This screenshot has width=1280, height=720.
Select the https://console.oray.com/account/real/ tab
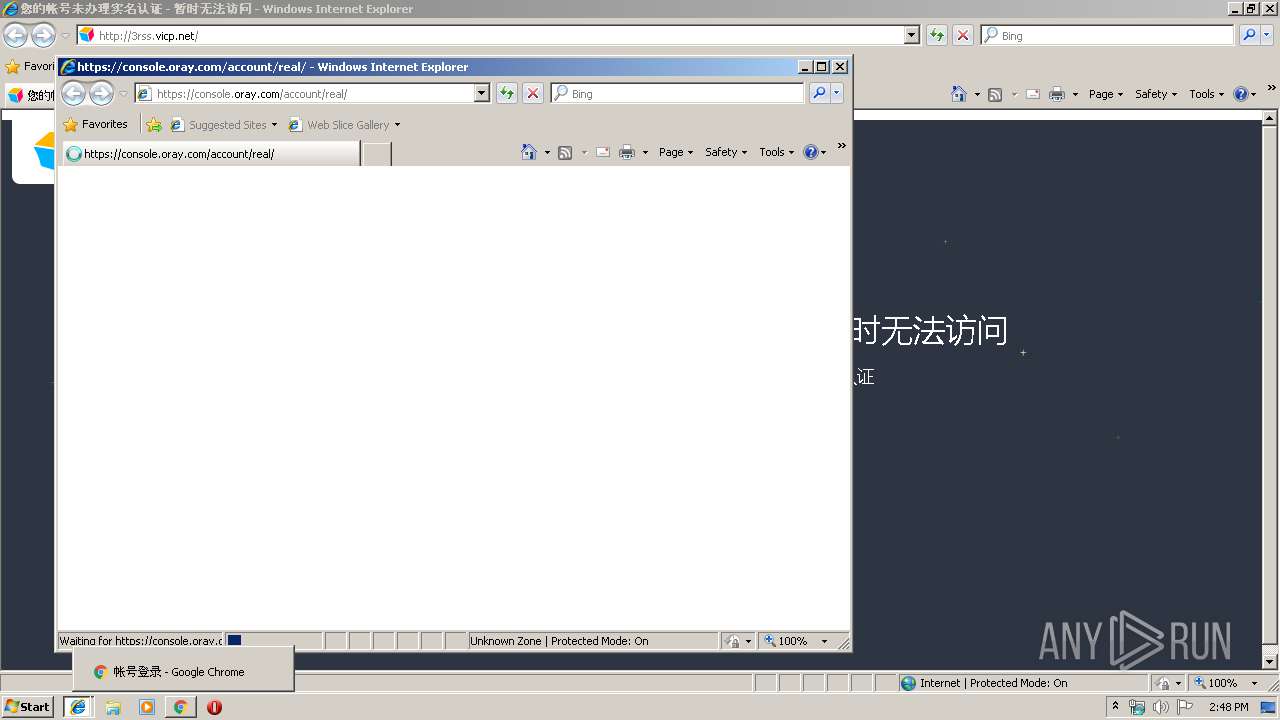pos(210,153)
